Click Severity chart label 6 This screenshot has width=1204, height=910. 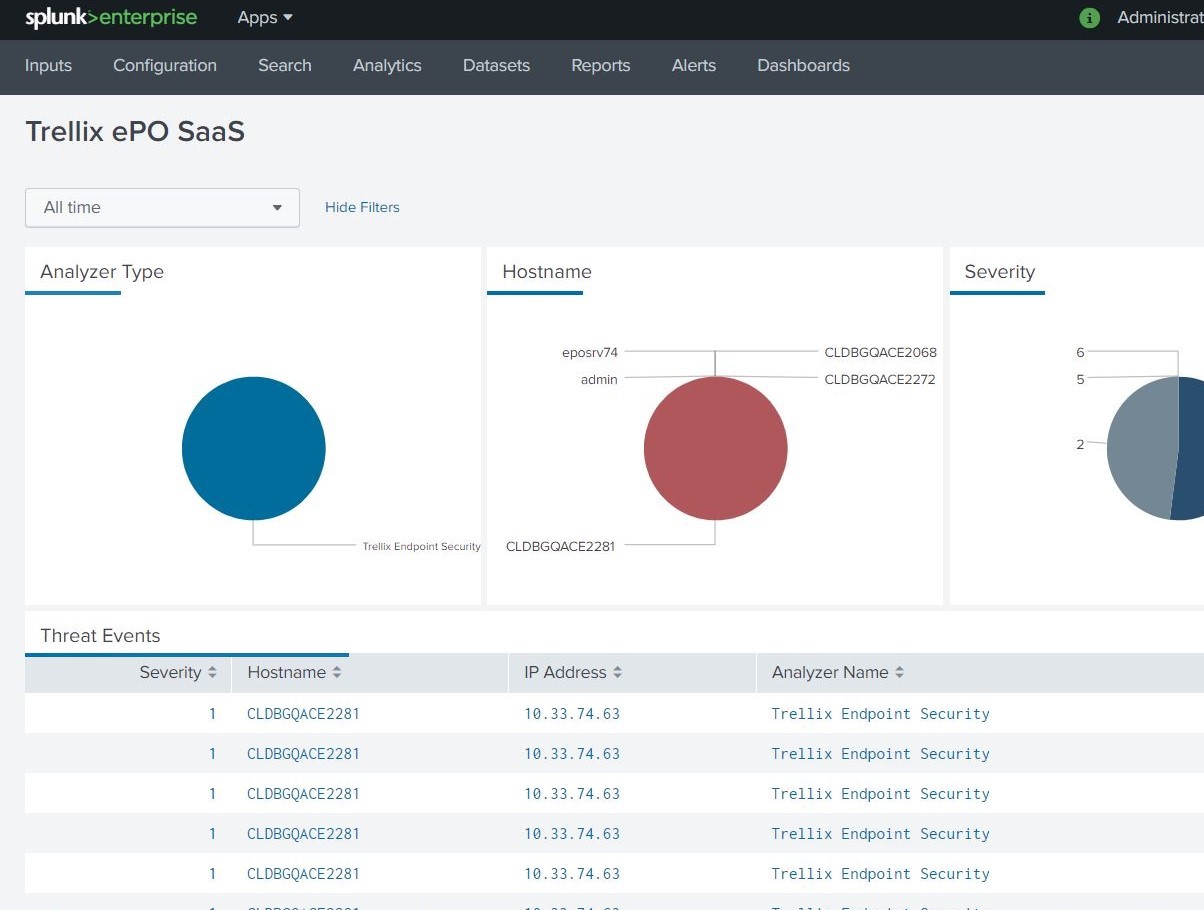click(x=1080, y=353)
